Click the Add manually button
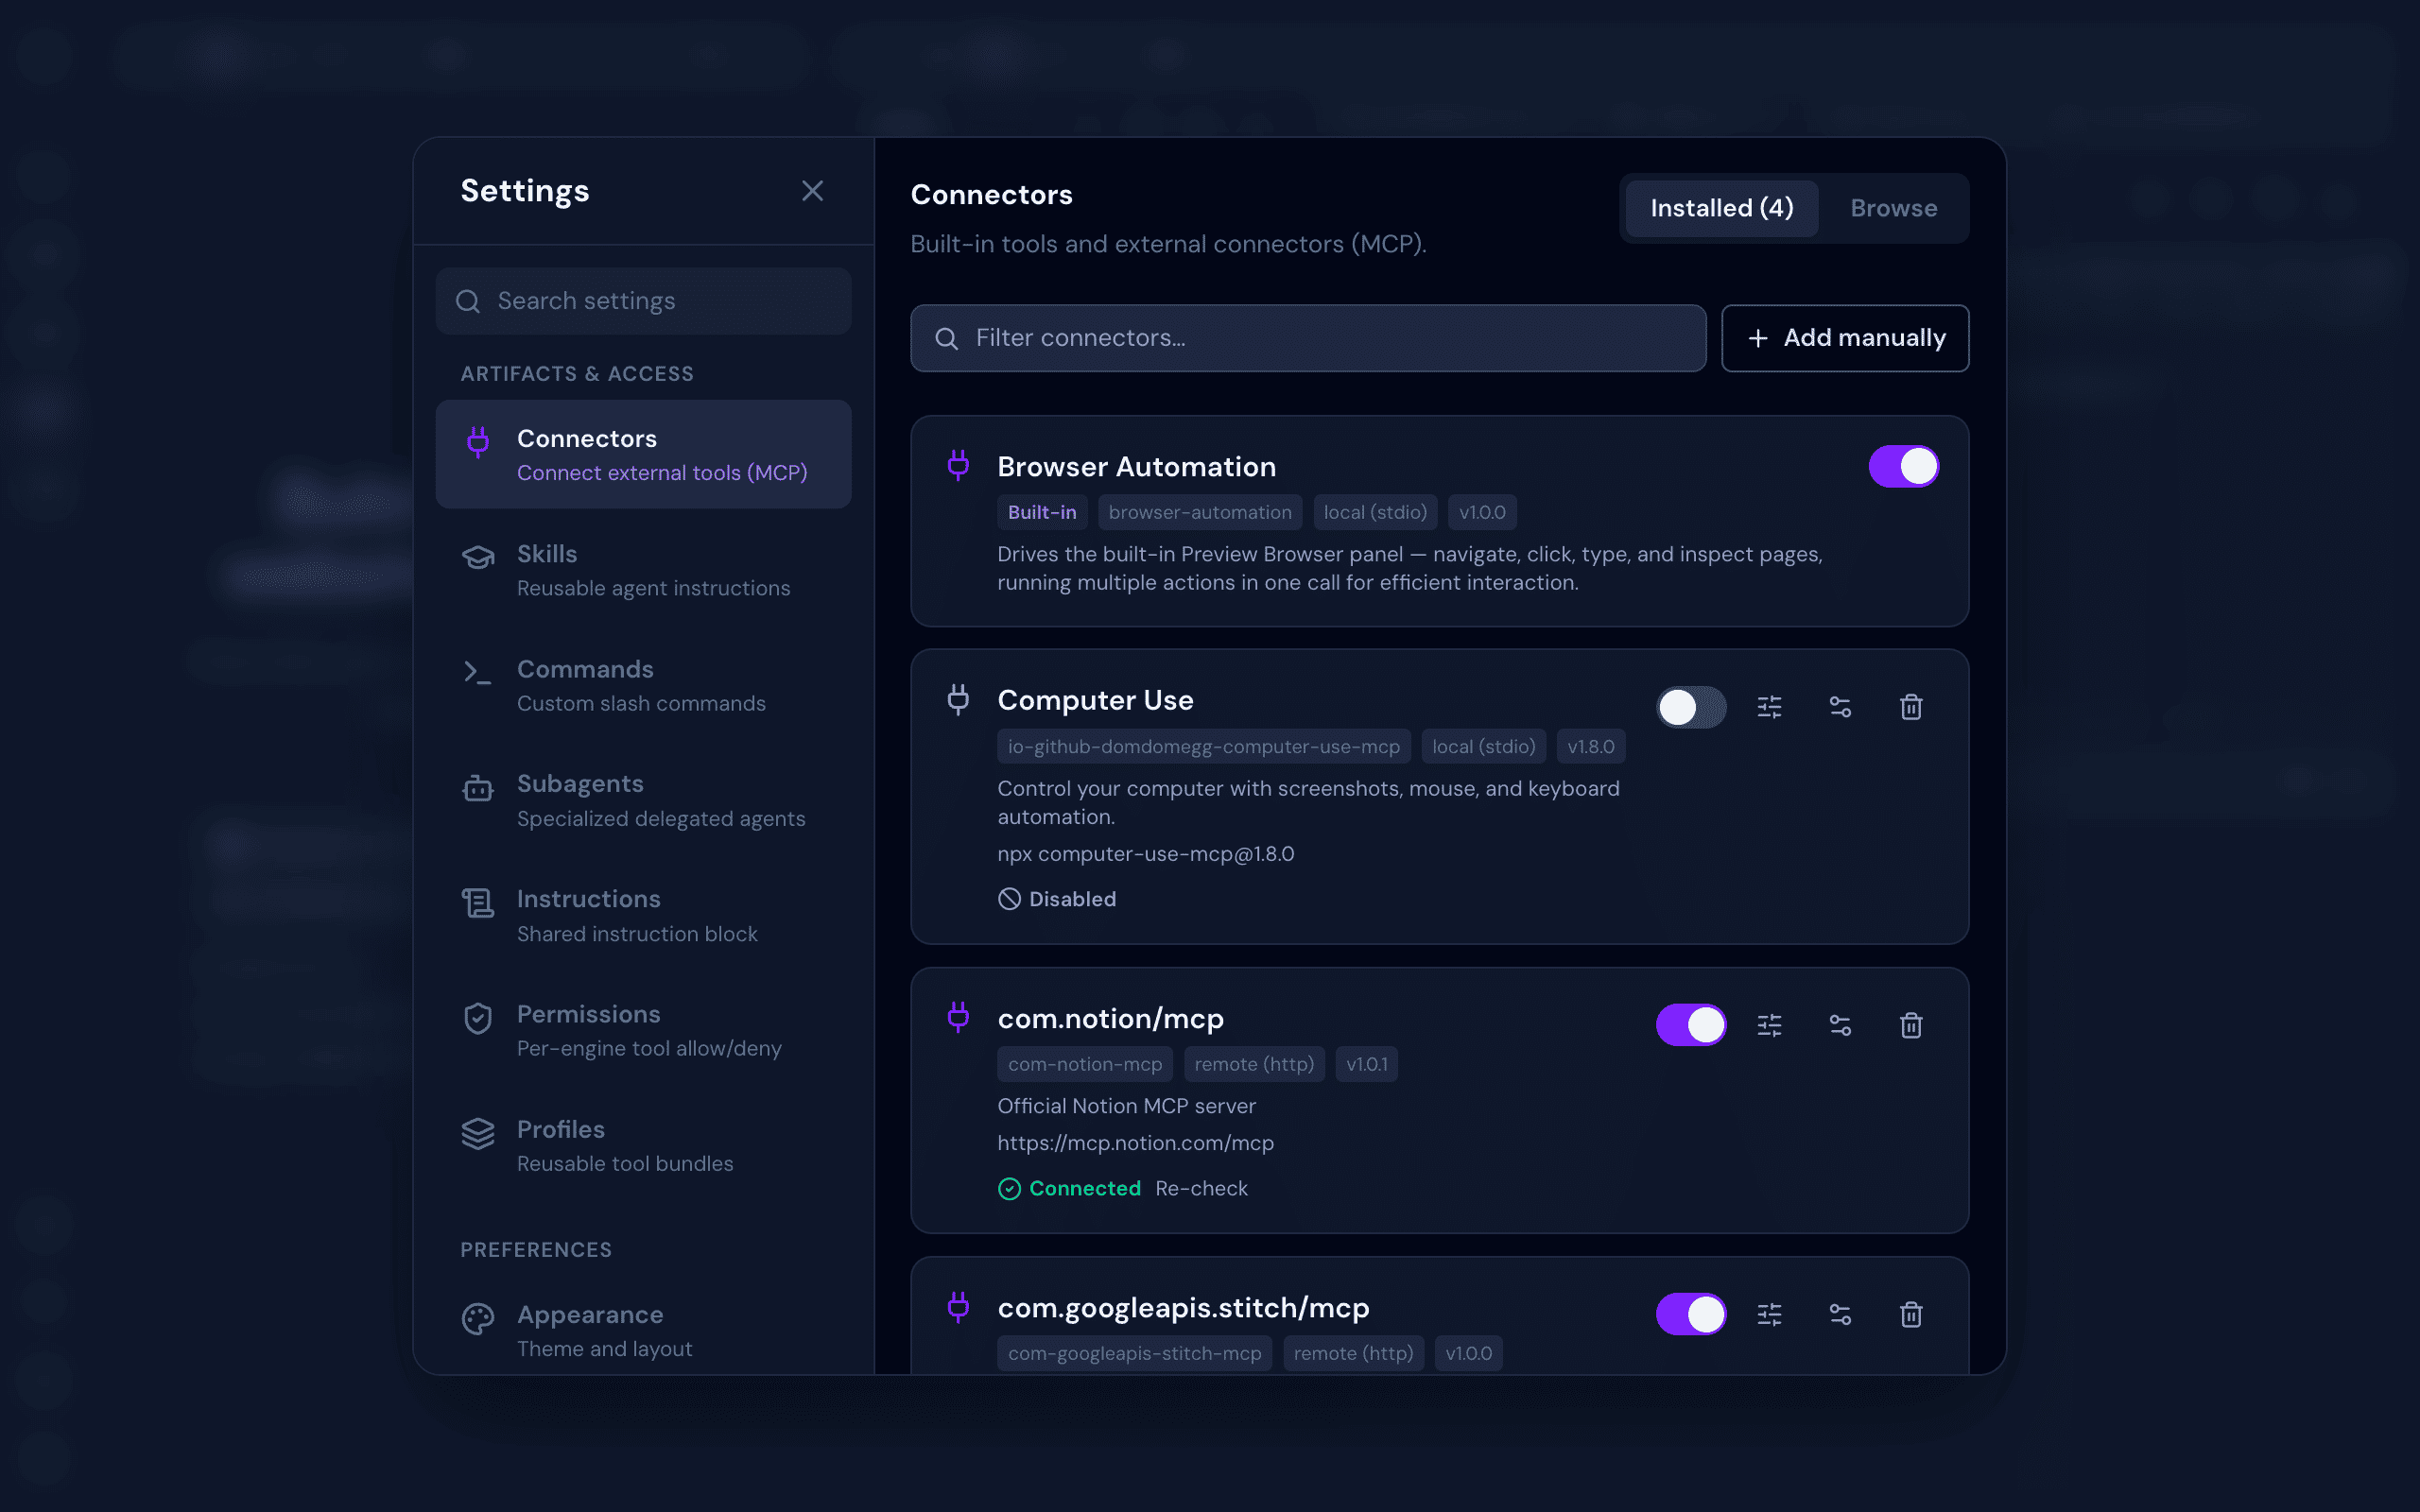This screenshot has height=1512, width=2420. [x=1845, y=338]
